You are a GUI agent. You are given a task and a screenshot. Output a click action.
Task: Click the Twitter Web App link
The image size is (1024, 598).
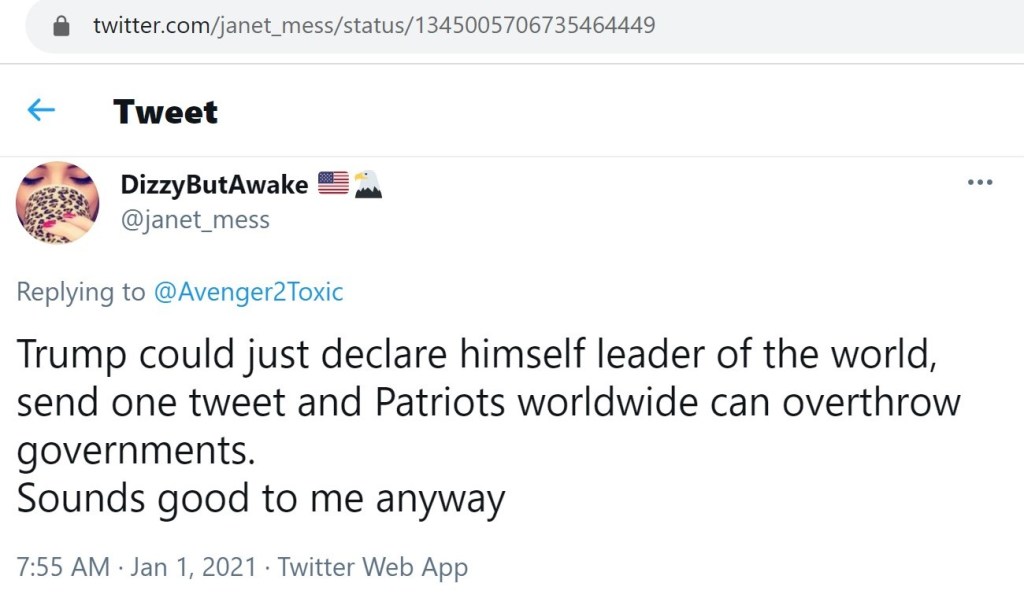point(372,567)
